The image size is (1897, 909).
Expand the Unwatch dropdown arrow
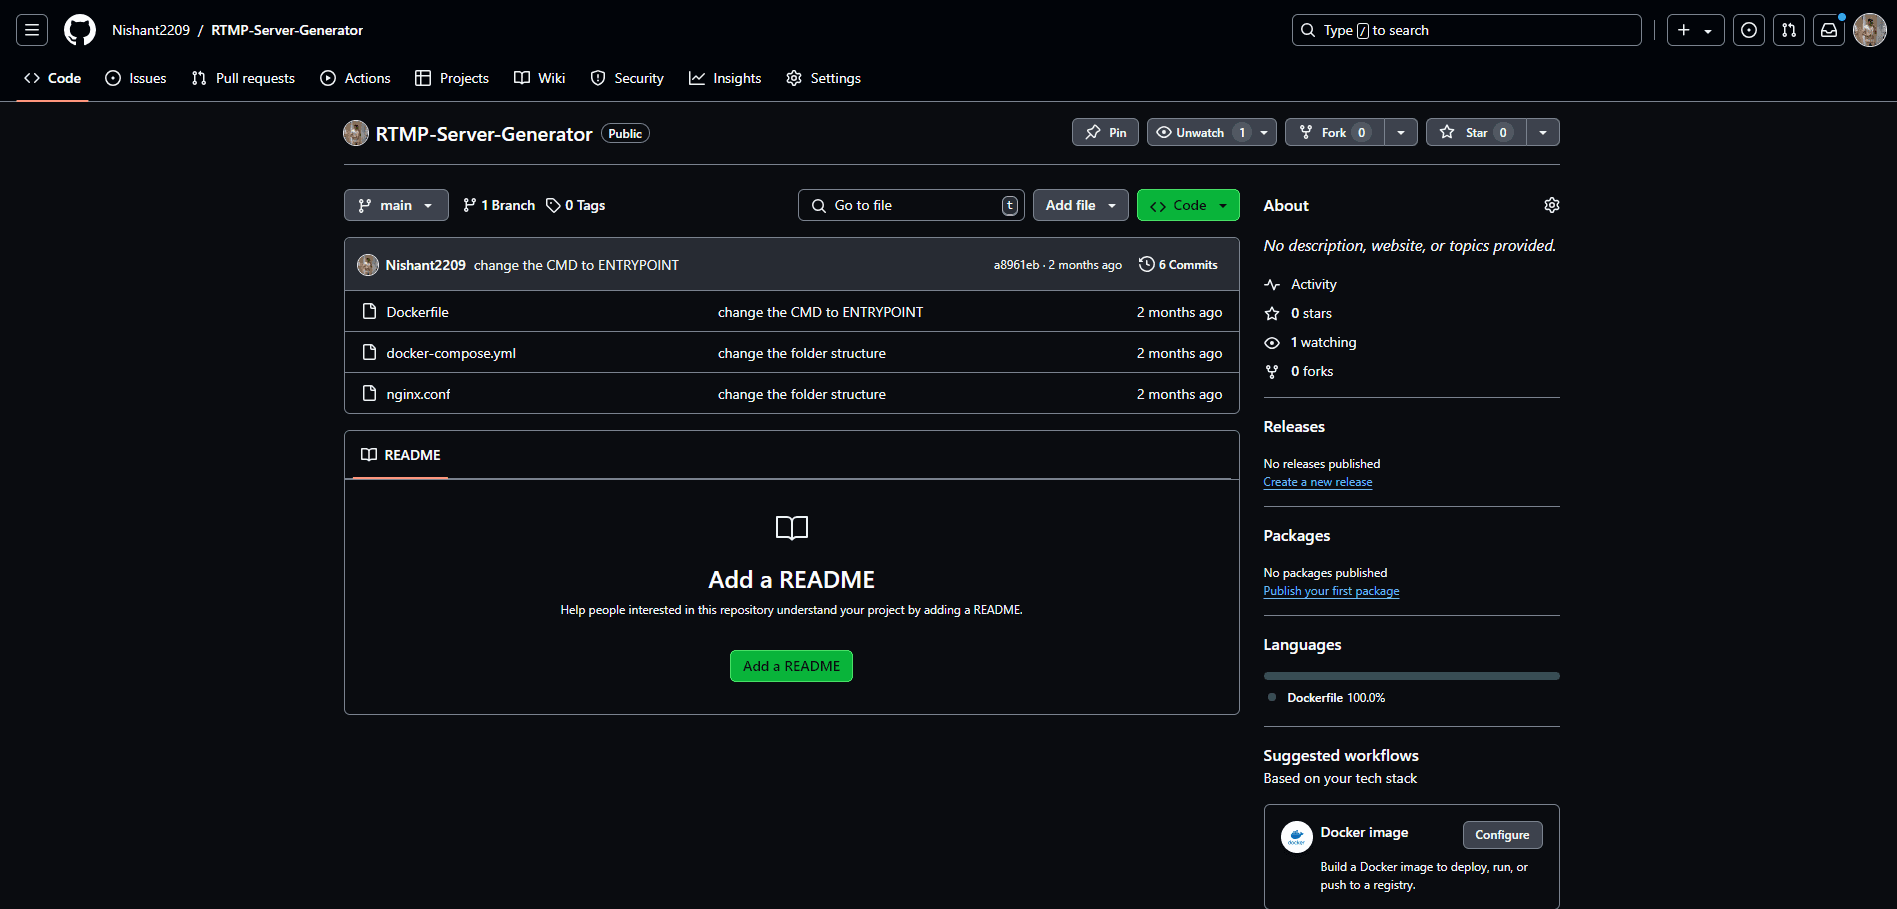(x=1264, y=132)
